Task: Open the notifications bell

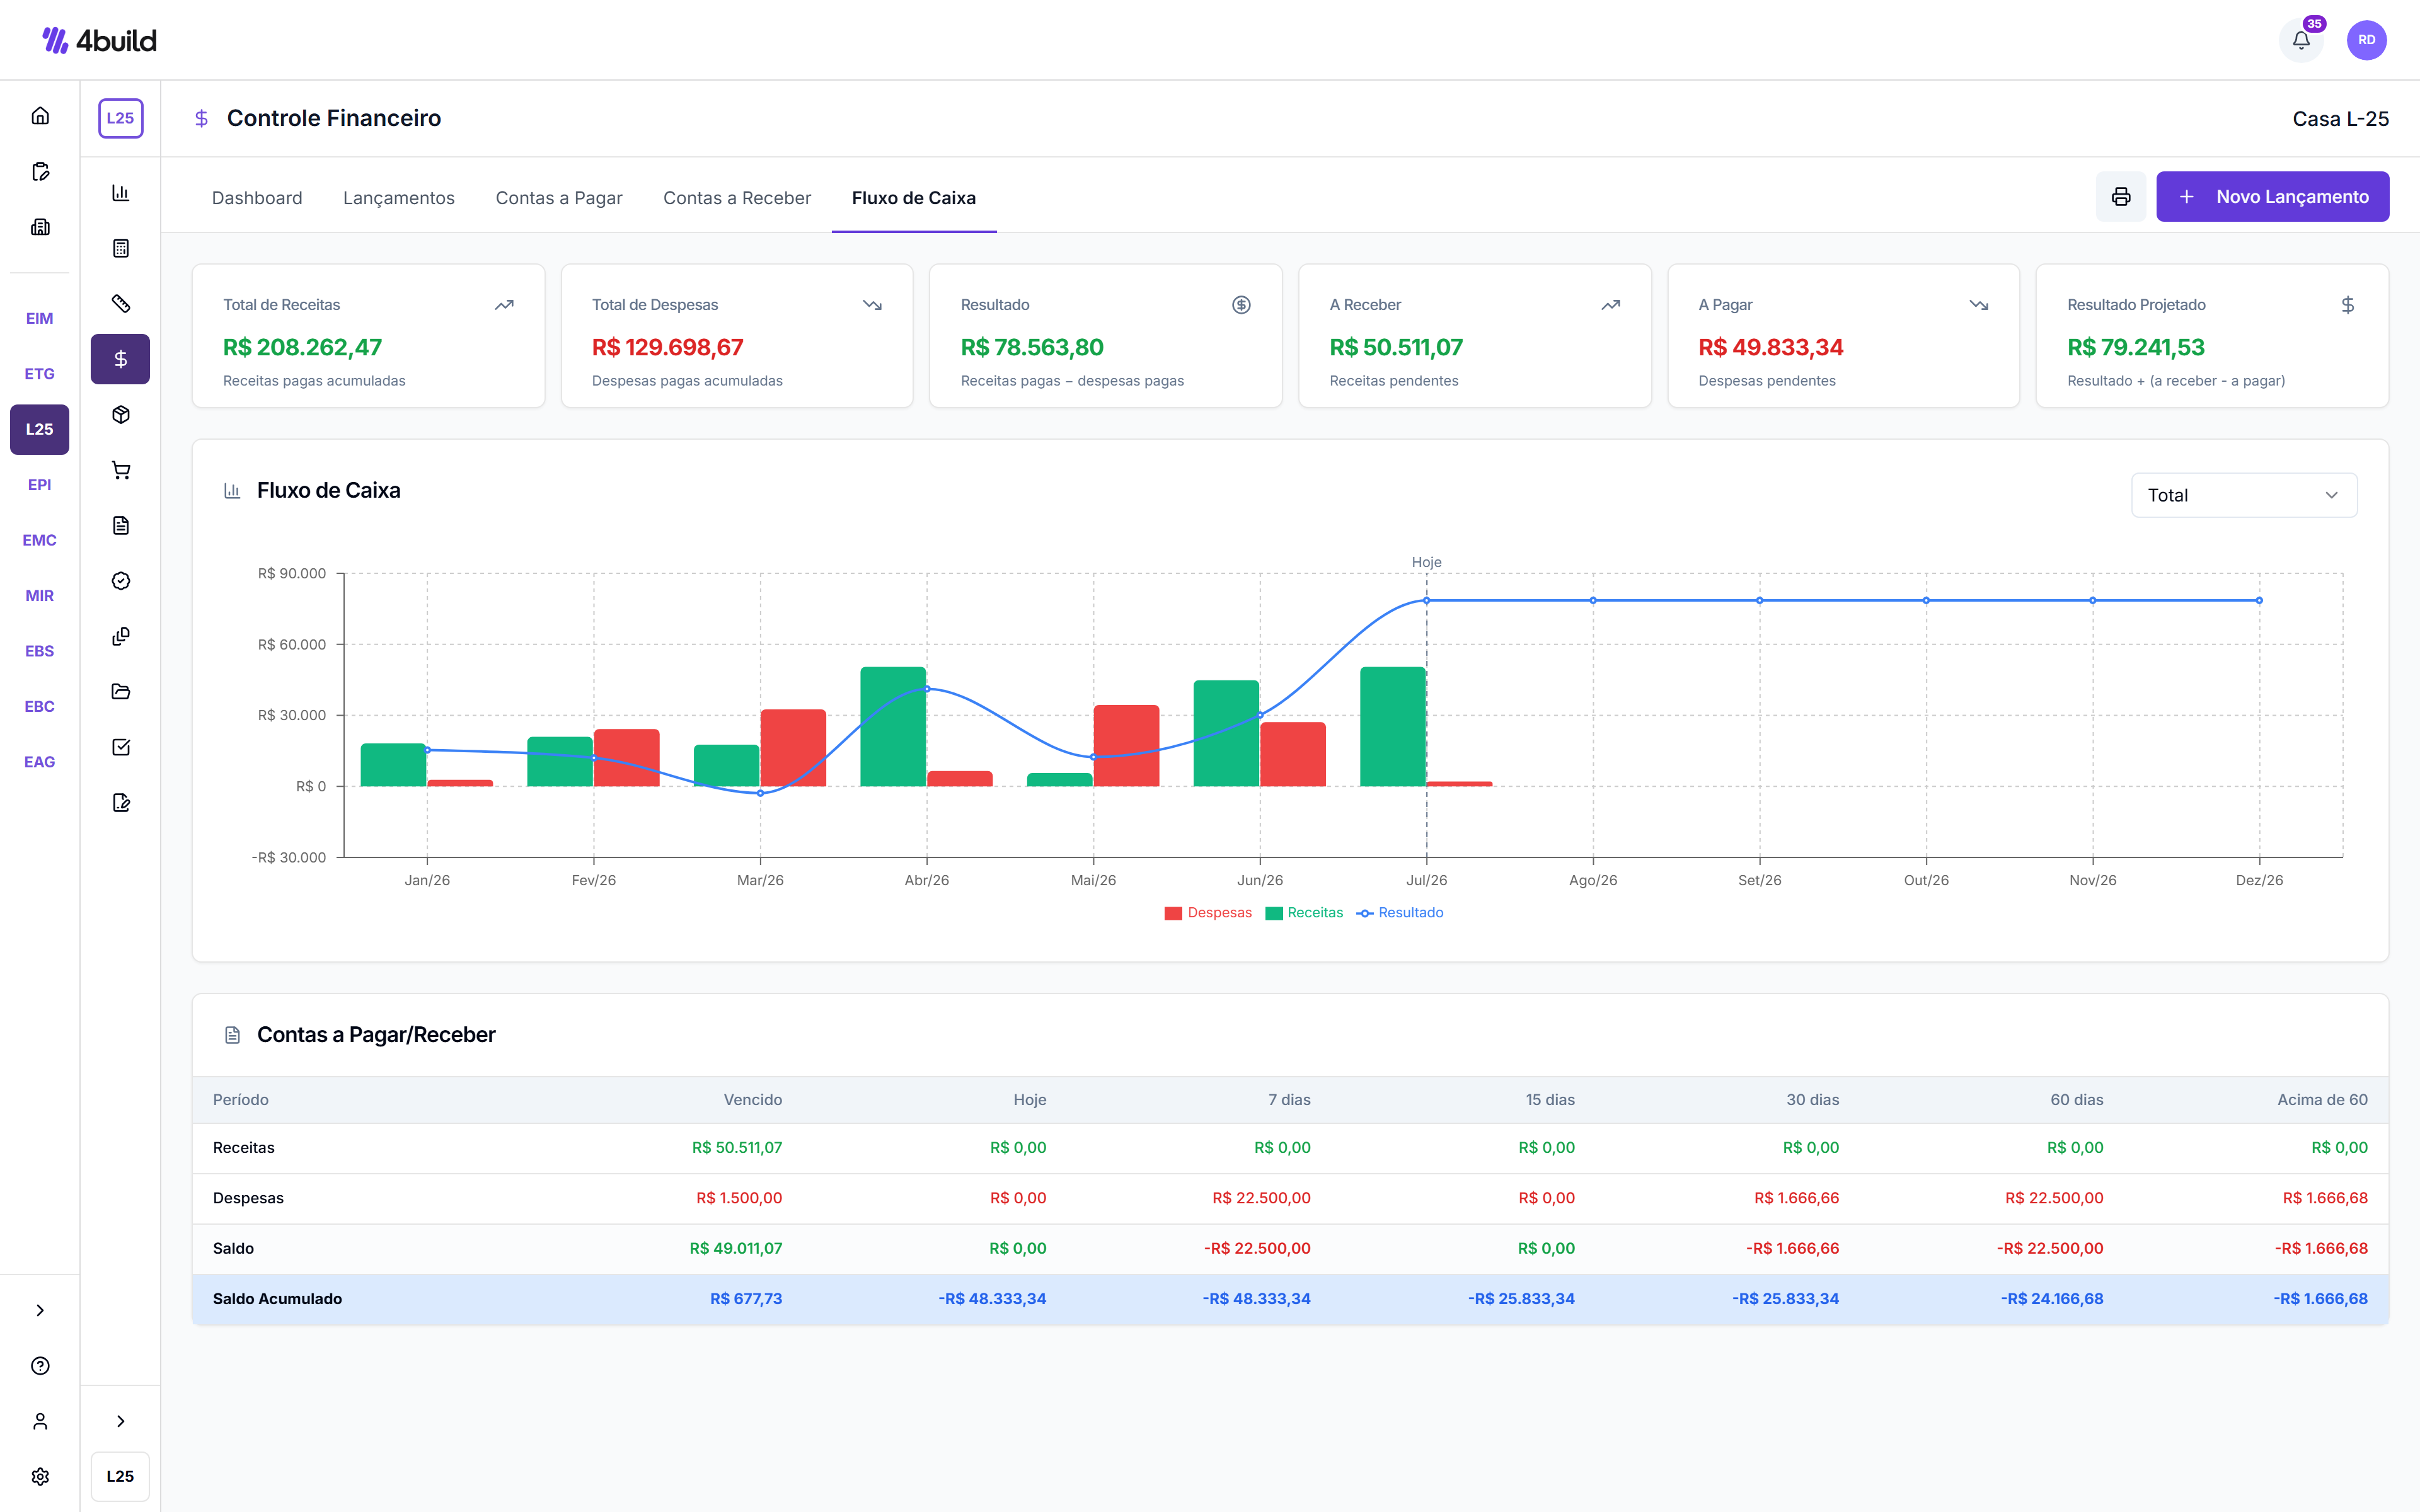Action: pos(2300,40)
